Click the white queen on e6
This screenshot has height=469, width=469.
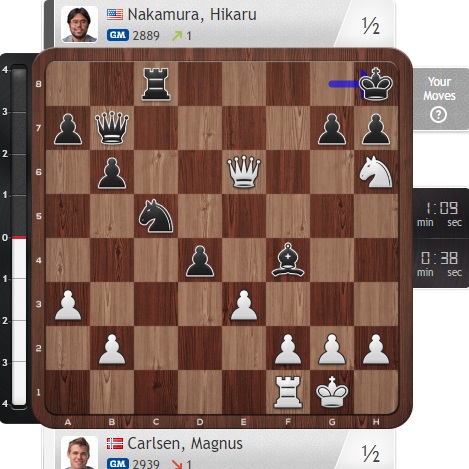pos(244,172)
